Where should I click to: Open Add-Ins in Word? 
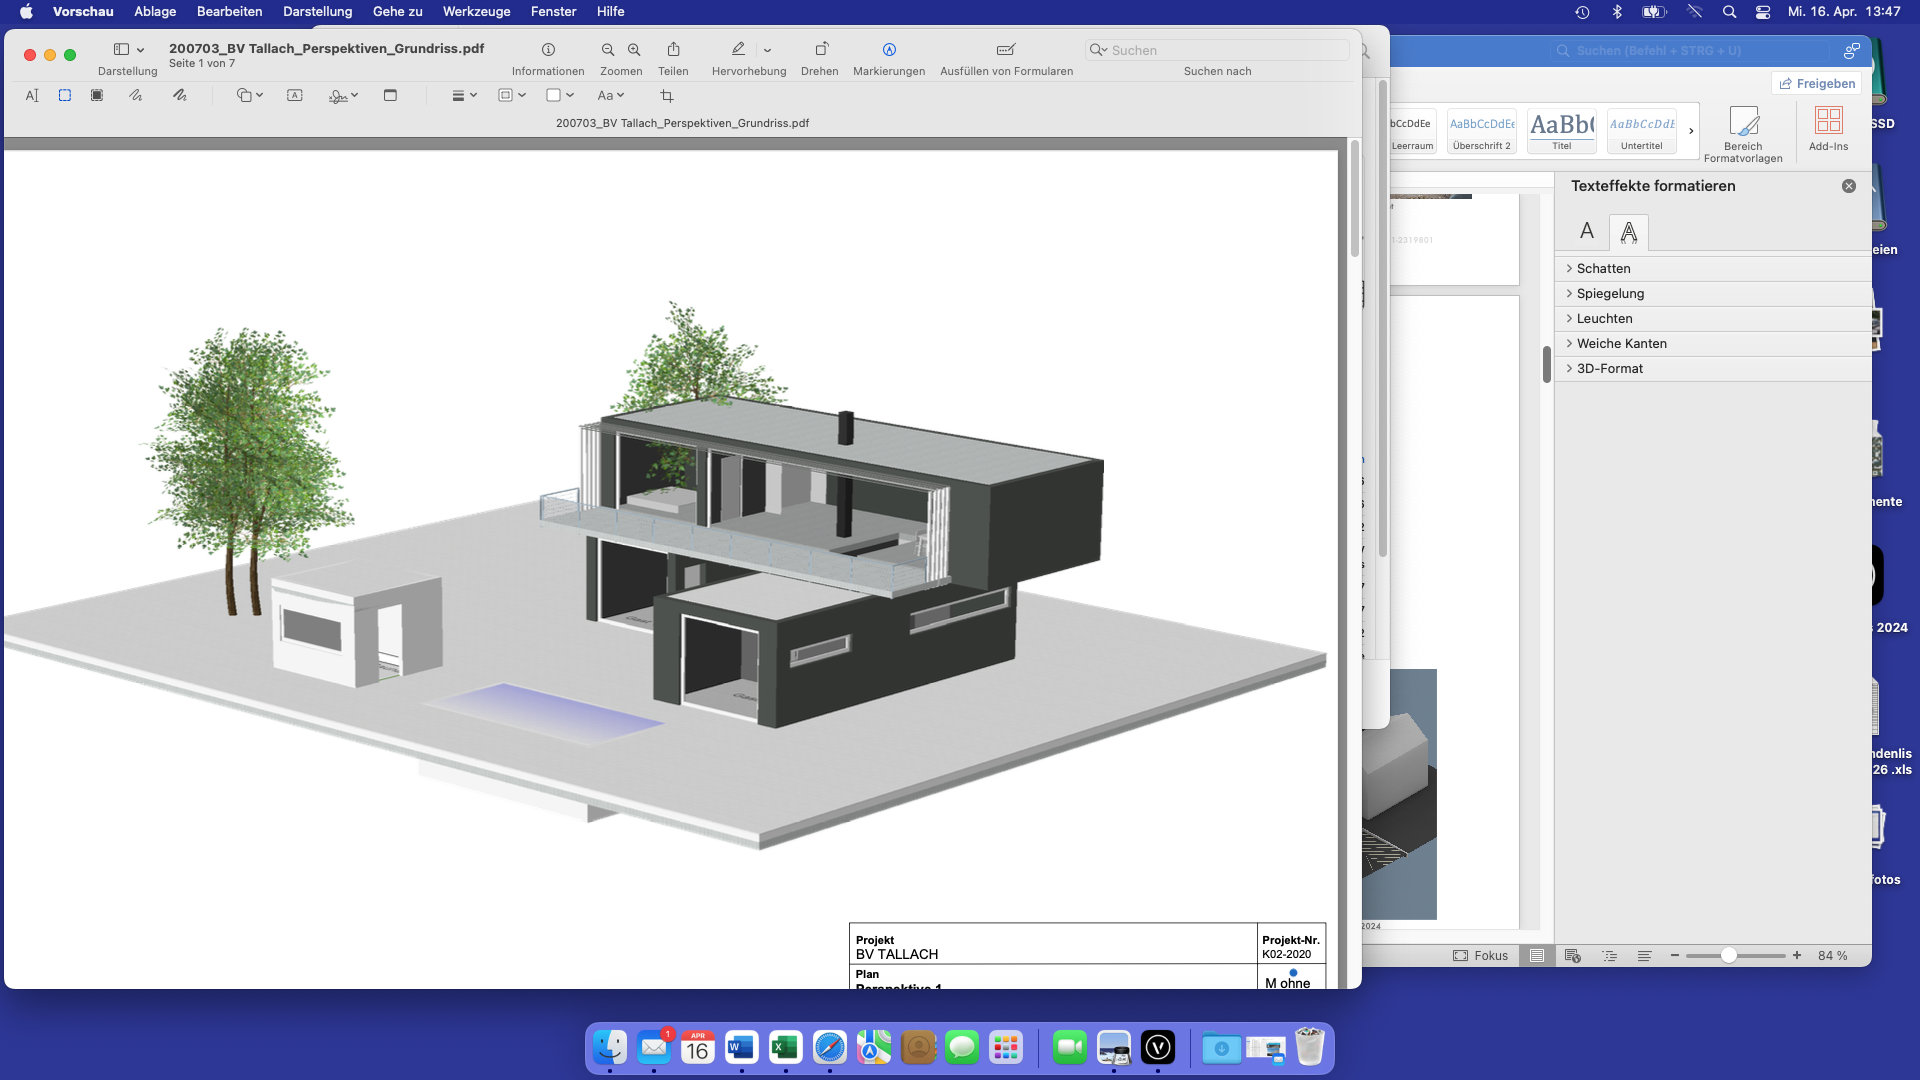point(1829,129)
